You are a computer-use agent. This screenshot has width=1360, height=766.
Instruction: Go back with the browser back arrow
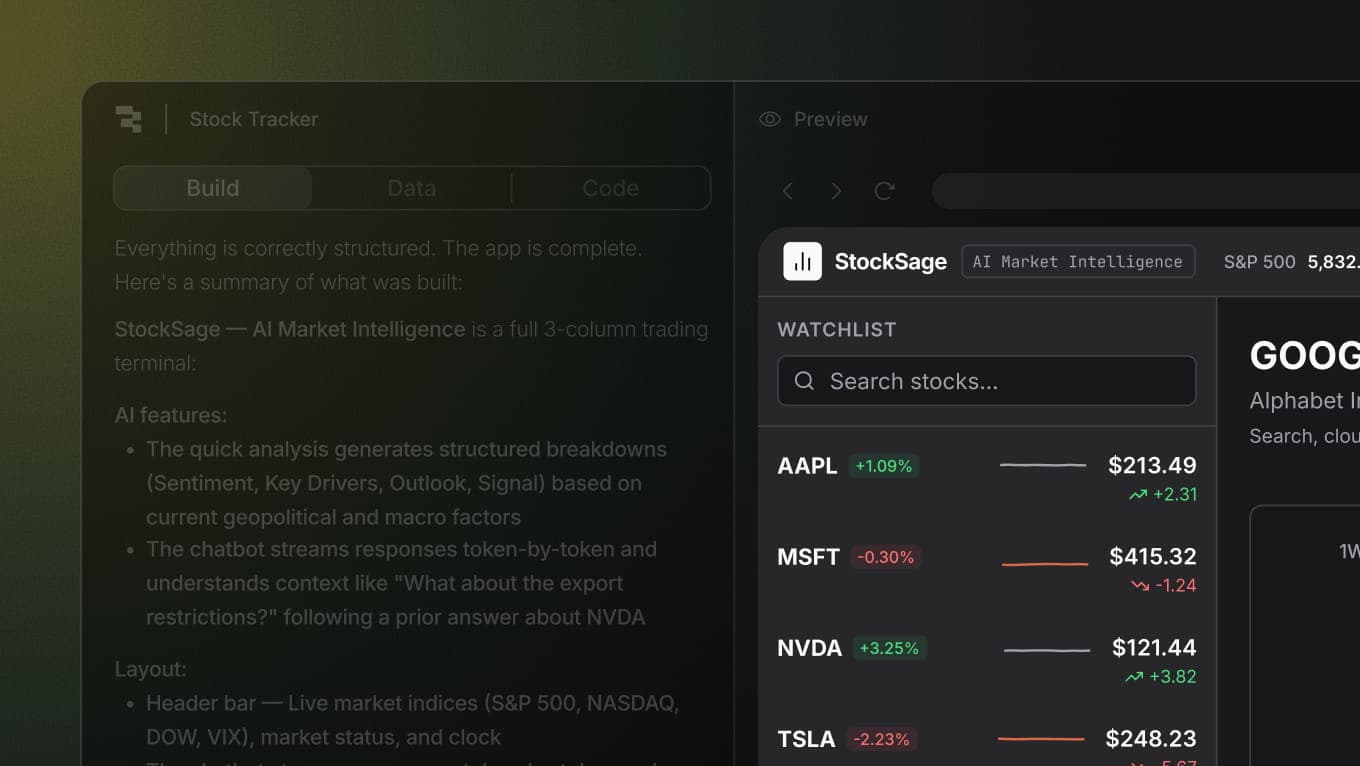pos(788,191)
